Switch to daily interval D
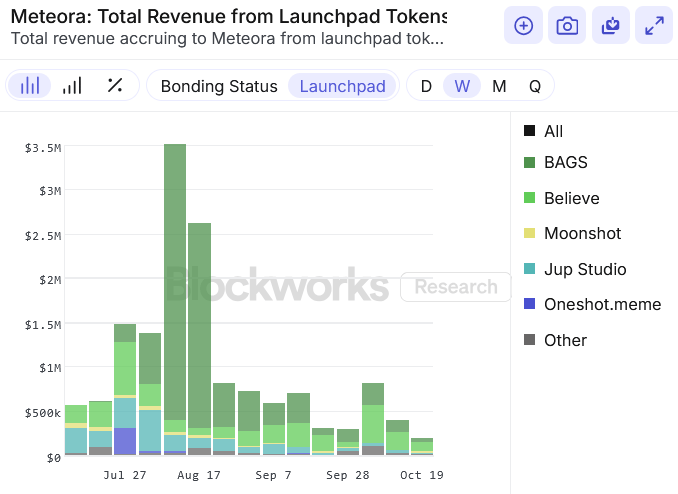678x494 pixels. pos(426,86)
